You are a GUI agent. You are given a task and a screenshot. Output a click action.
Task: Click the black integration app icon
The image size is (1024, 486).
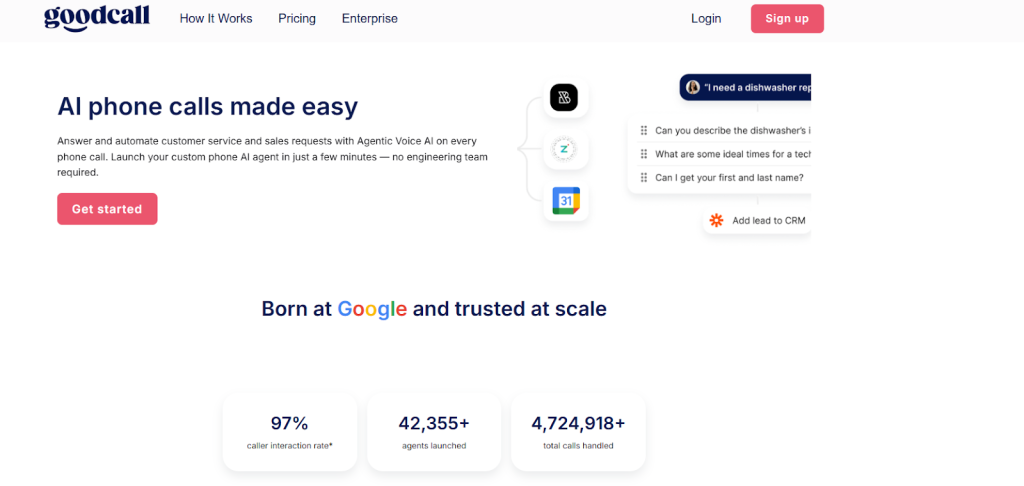click(565, 98)
